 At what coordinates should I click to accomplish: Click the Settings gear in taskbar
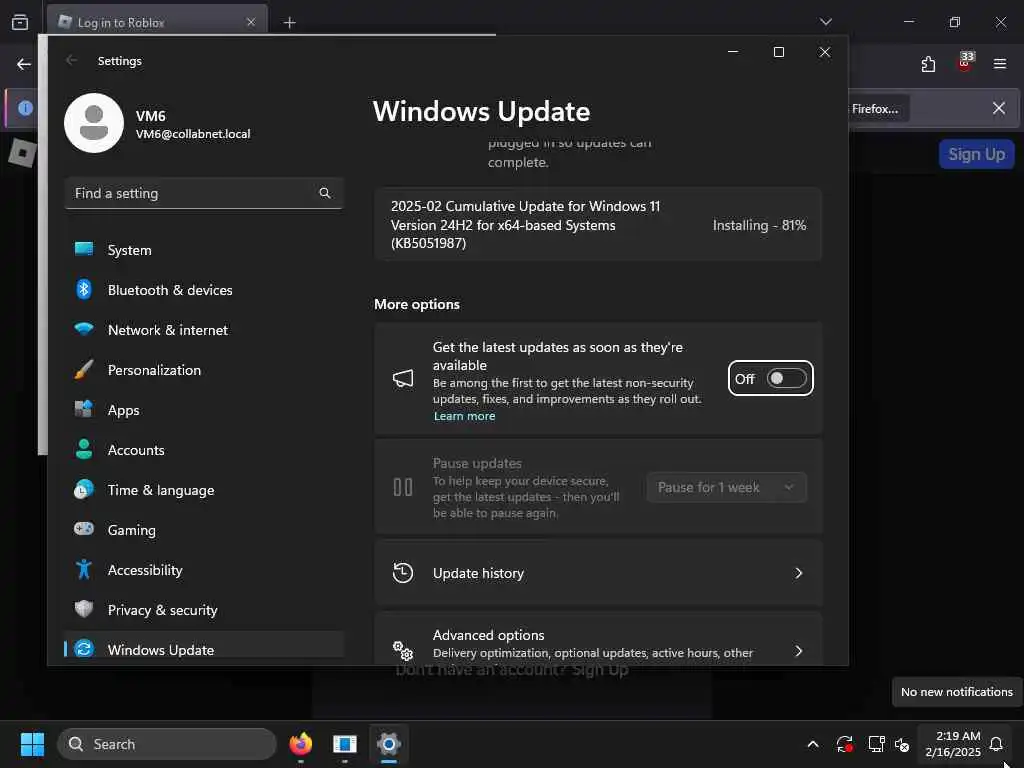[389, 744]
